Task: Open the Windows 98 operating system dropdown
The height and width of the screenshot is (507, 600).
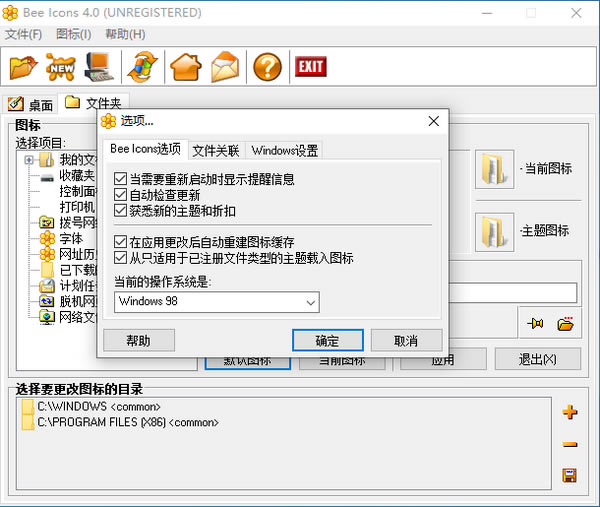Action: 217,302
